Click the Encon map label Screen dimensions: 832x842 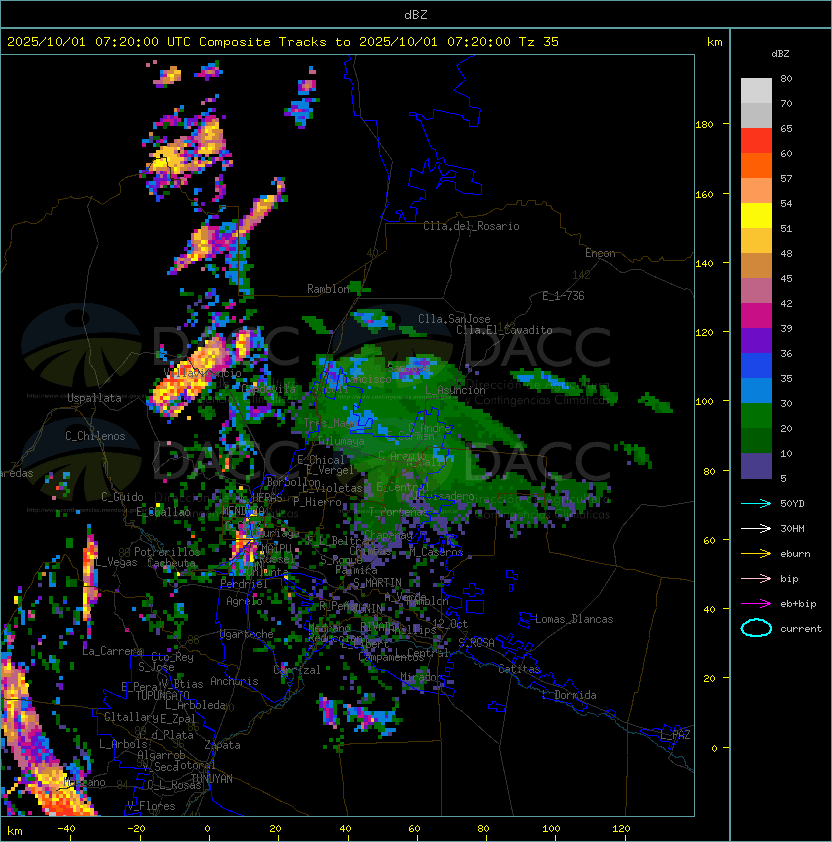pyautogui.click(x=600, y=253)
